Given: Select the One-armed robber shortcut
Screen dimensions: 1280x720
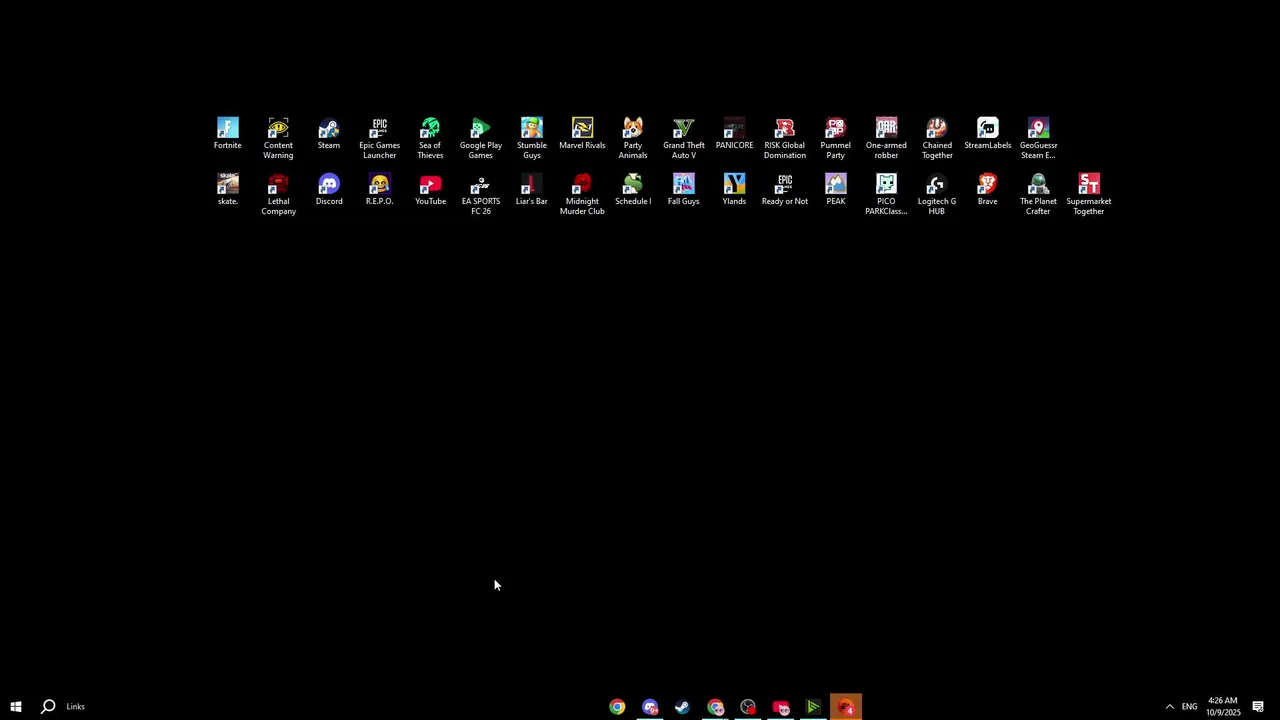Looking at the screenshot, I should pyautogui.click(x=886, y=138).
